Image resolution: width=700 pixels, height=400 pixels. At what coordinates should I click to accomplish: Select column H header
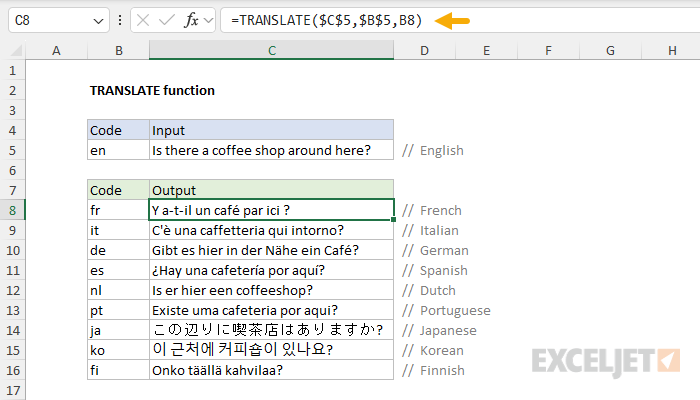(x=671, y=50)
